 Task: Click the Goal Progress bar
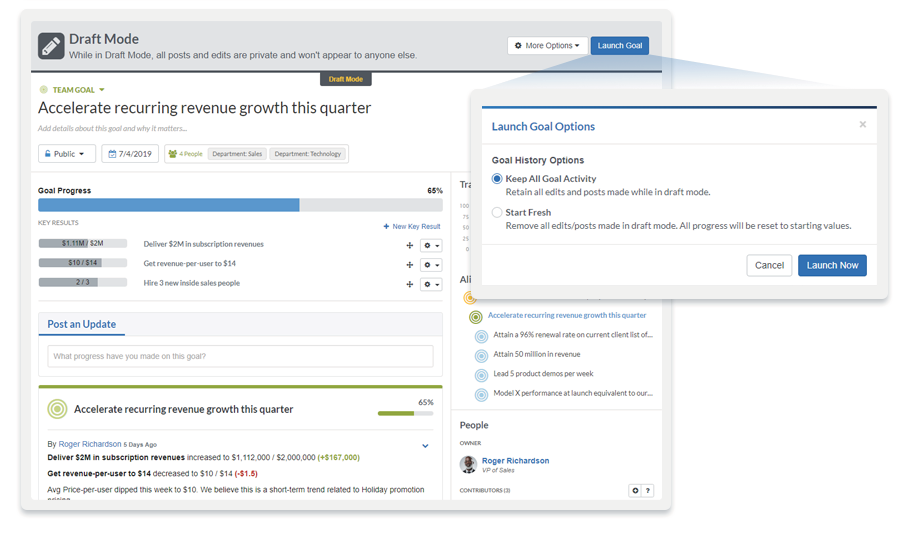(x=240, y=205)
